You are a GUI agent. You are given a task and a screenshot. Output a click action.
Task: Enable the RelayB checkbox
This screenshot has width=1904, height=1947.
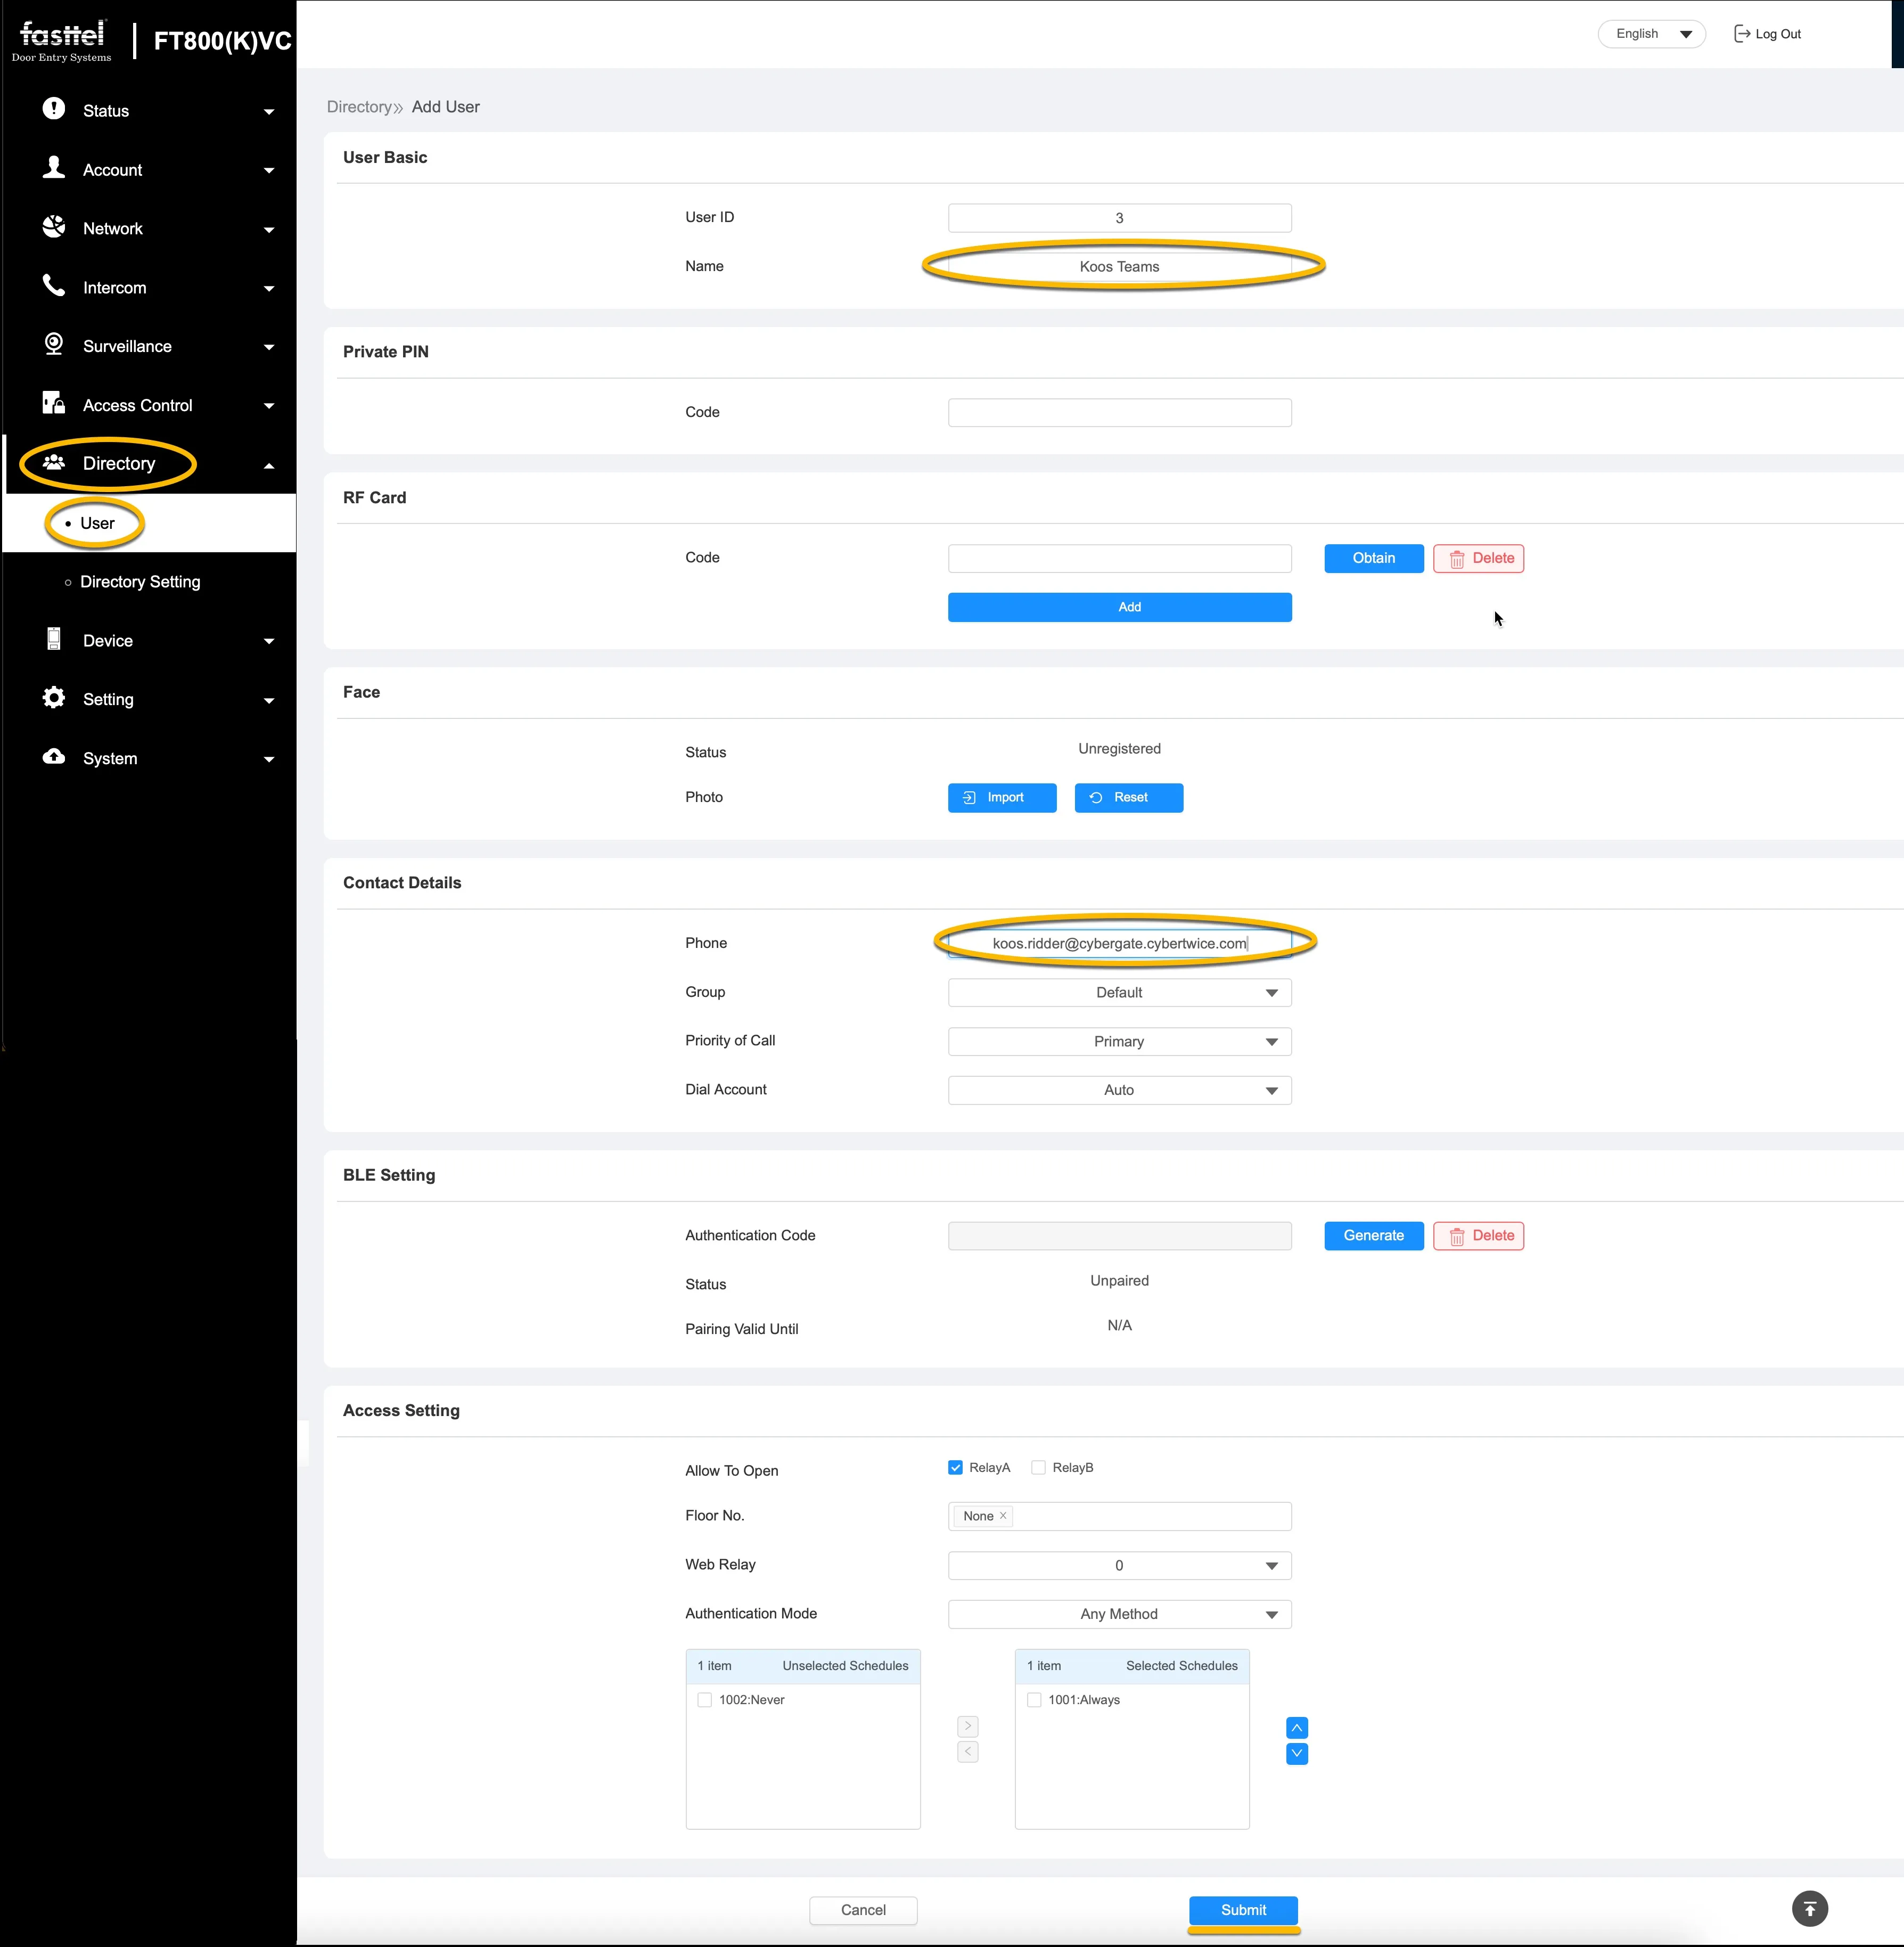coord(1038,1468)
